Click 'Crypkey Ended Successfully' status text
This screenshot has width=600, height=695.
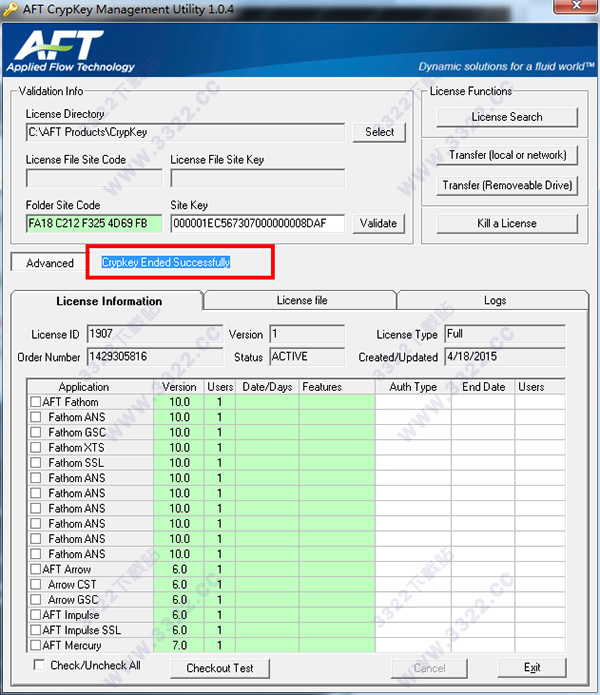[x=166, y=262]
